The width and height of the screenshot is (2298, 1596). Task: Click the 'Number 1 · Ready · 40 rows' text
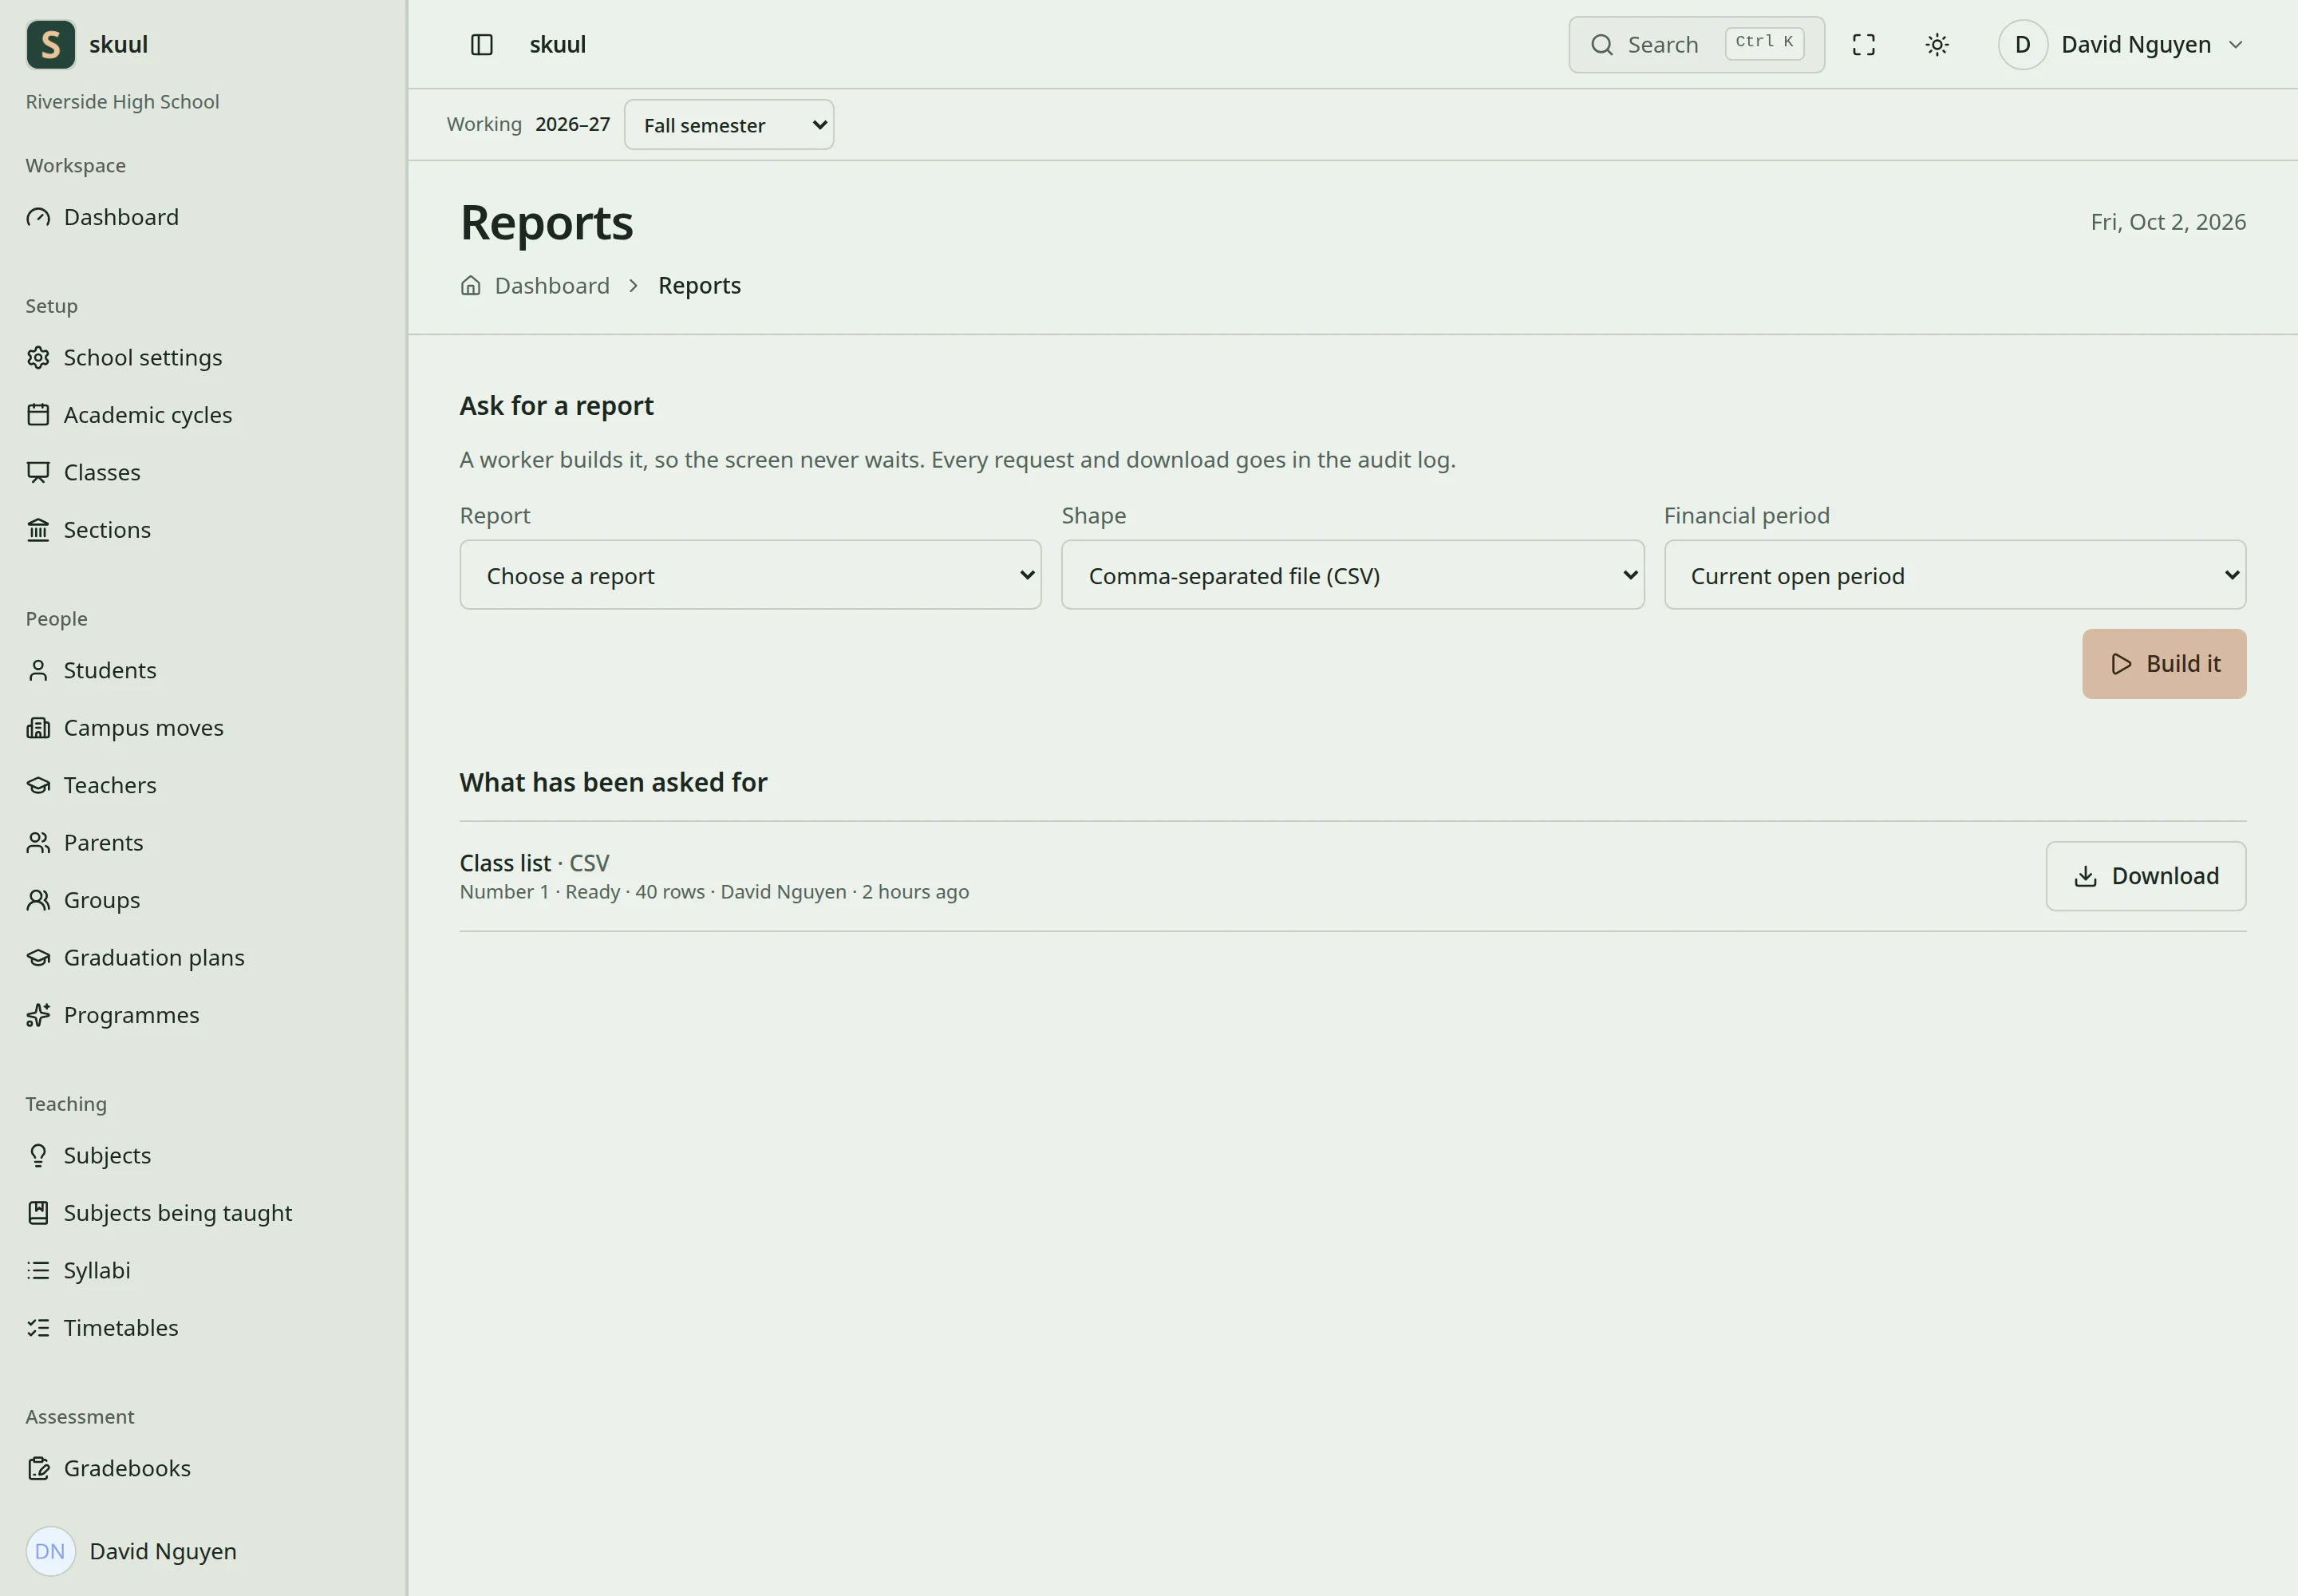tap(582, 892)
